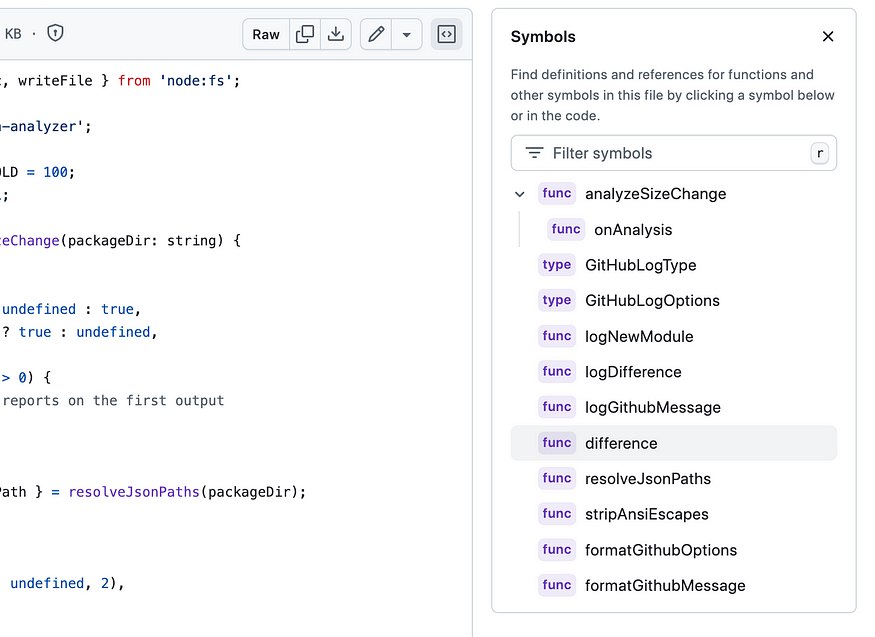This screenshot has height=637, width=875.
Task: Edit file with pencil icon
Action: pos(376,34)
